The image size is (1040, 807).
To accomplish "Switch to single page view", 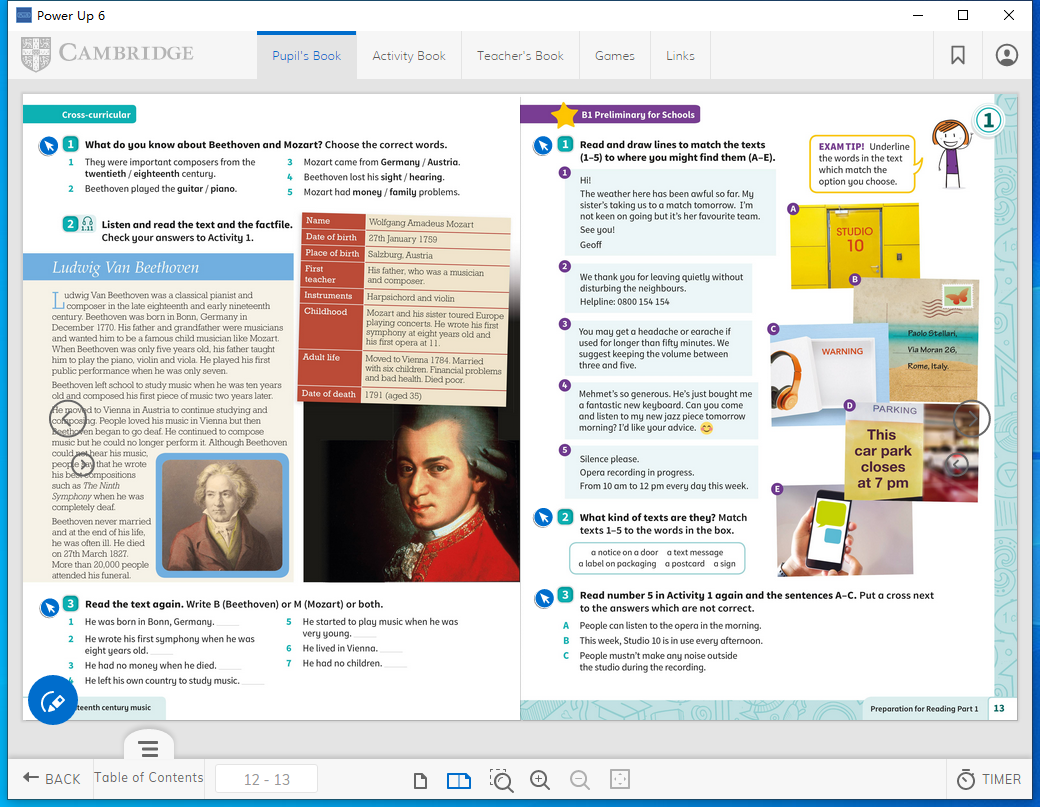I will tap(421, 780).
